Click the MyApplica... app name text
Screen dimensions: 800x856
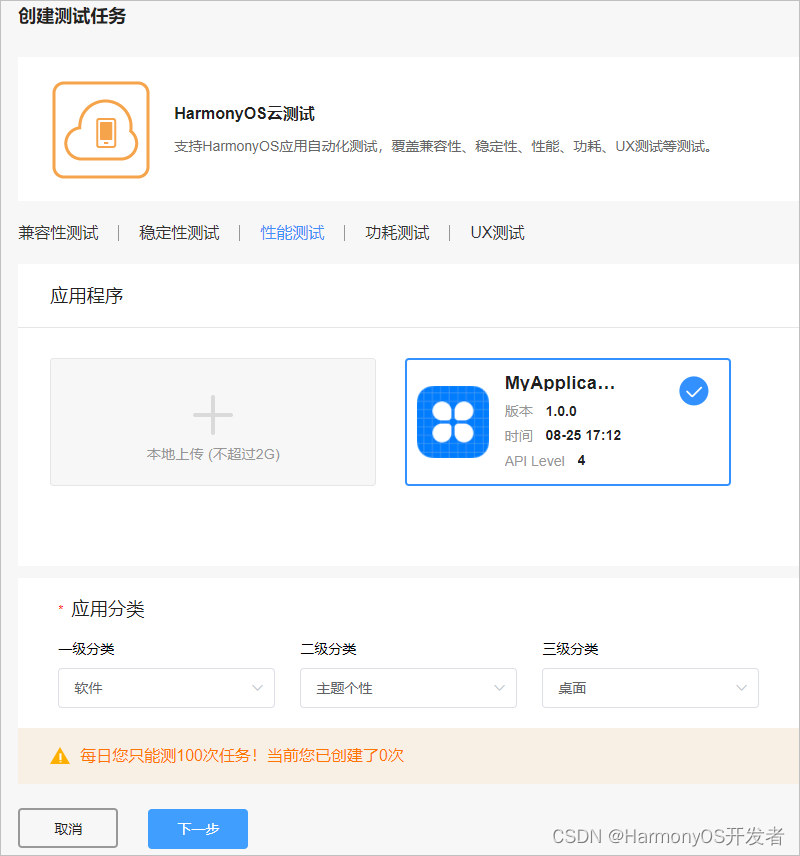pyautogui.click(x=560, y=383)
